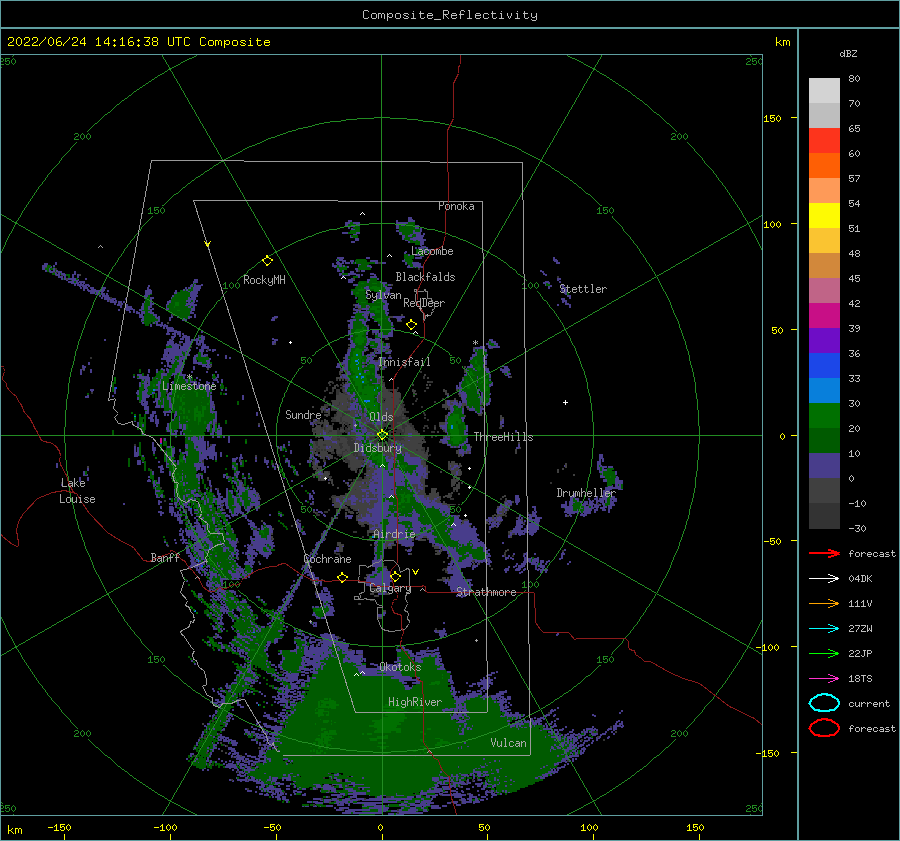
Task: Click the Cochrane label
Action: point(327,559)
